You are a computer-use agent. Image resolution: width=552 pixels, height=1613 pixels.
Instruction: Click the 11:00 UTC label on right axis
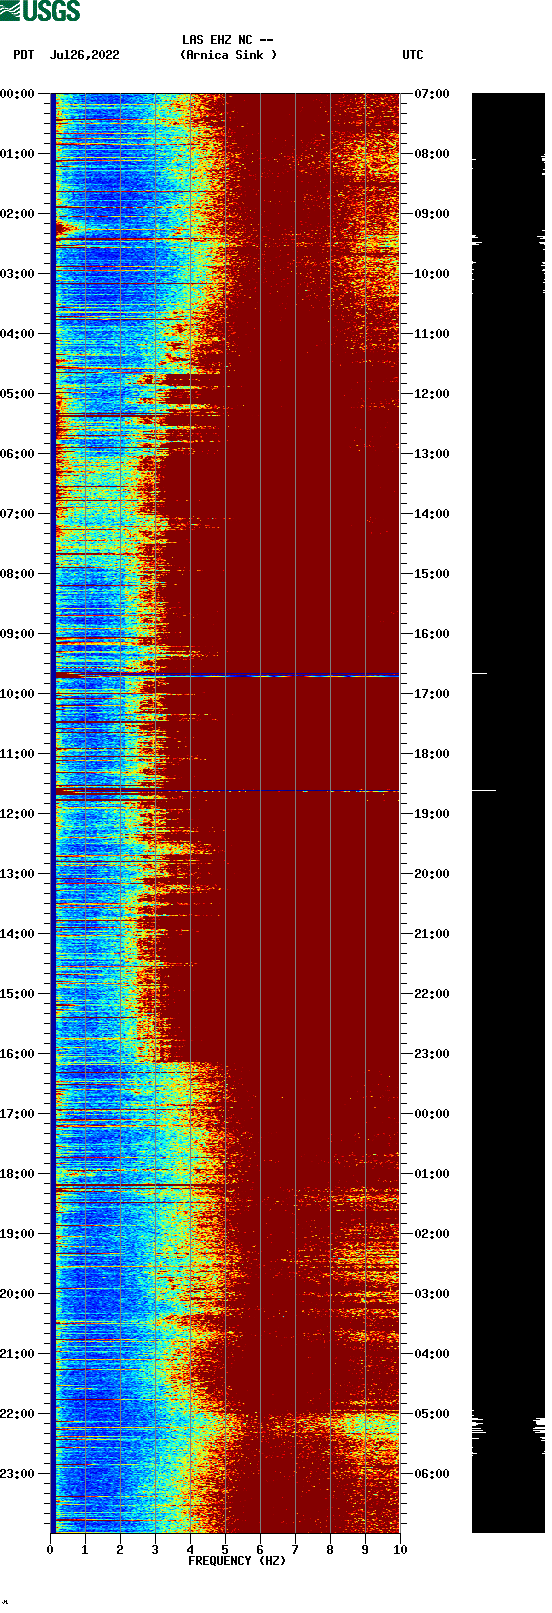432,334
